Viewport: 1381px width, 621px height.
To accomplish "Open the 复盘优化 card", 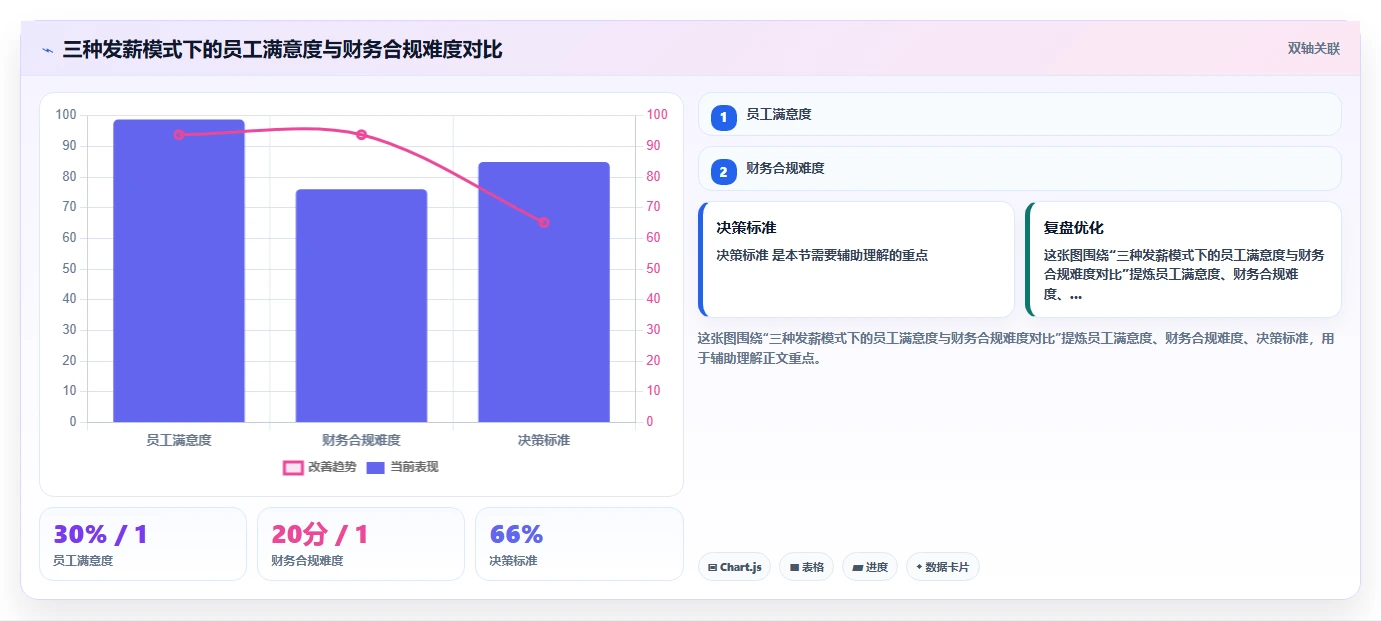I will pyautogui.click(x=1183, y=259).
